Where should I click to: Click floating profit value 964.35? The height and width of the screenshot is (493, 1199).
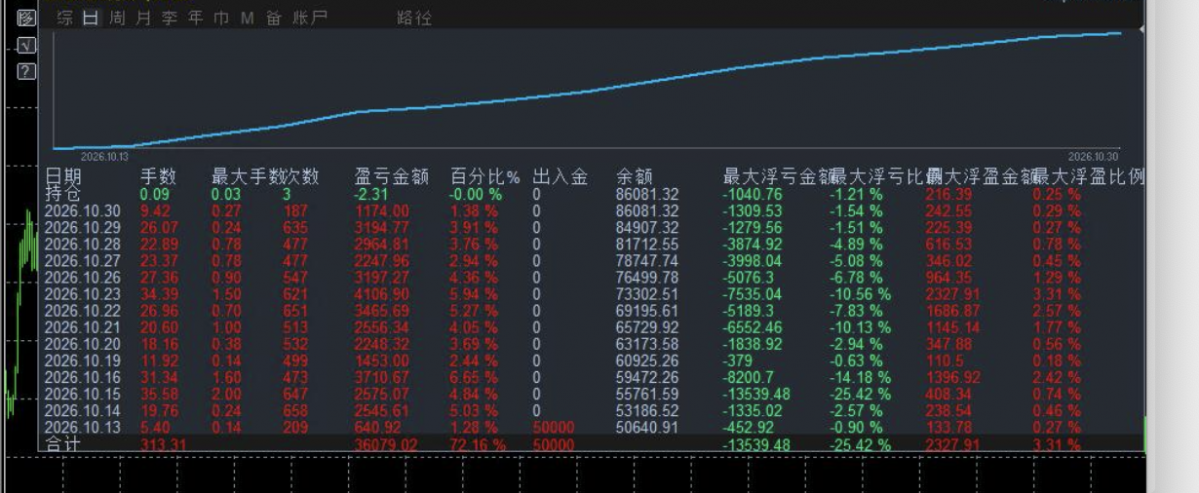point(949,277)
